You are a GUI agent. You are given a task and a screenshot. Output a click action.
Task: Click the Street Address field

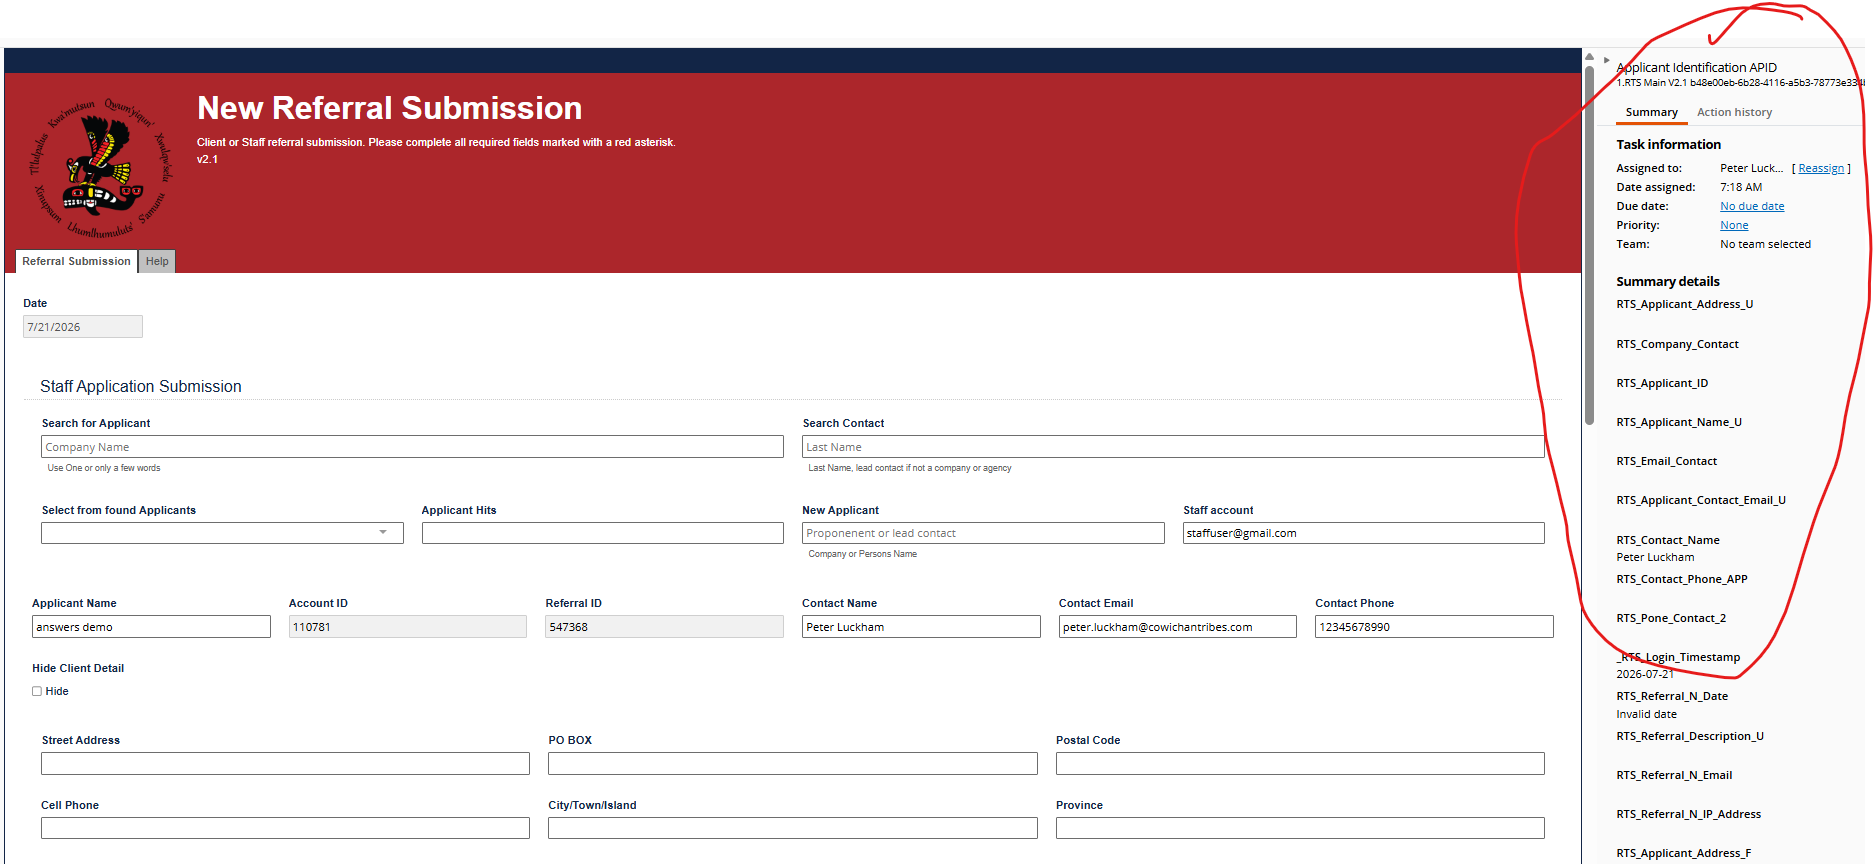[x=285, y=764]
